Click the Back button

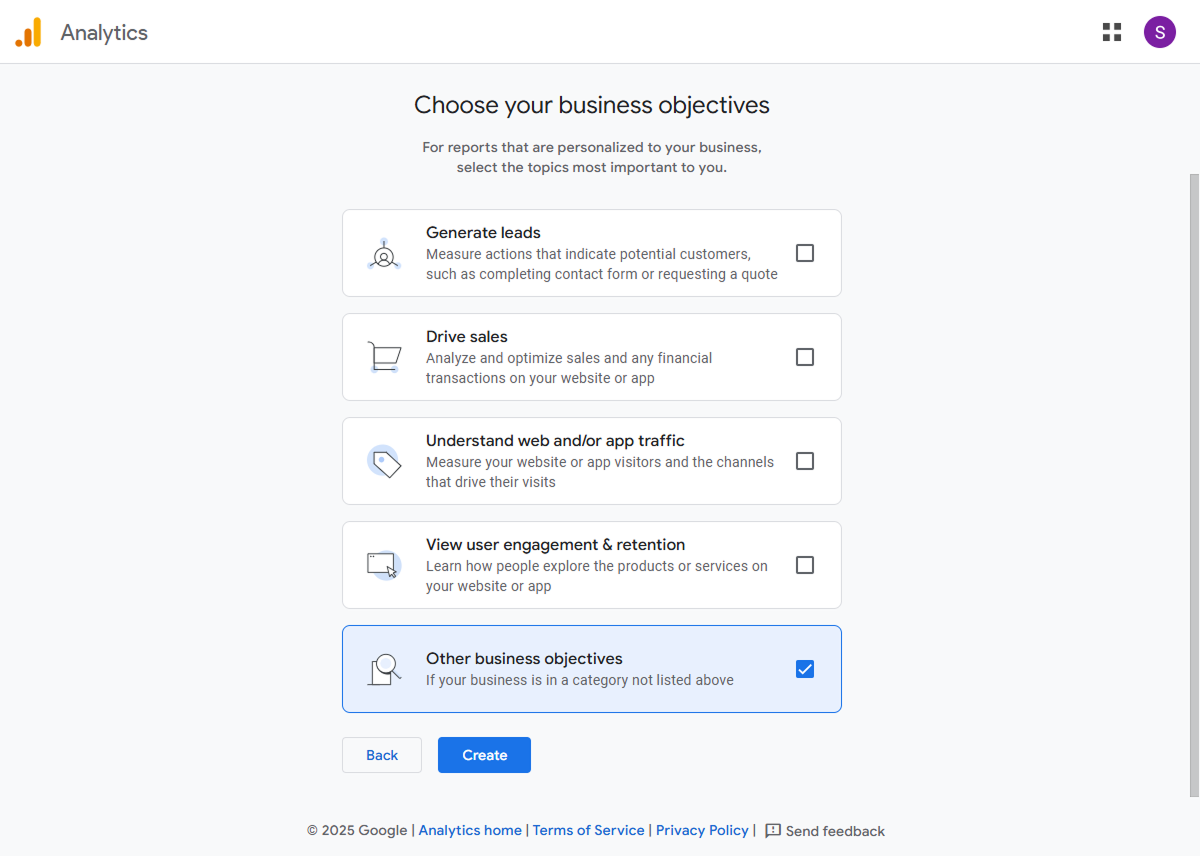382,755
